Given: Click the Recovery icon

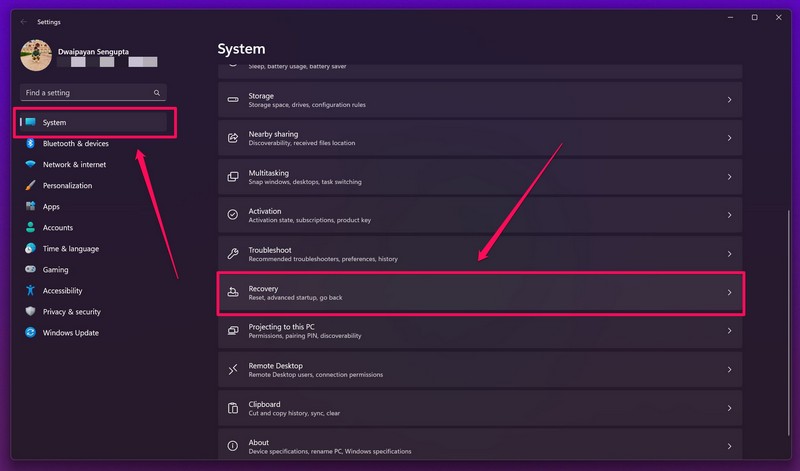Looking at the screenshot, I should [x=233, y=293].
